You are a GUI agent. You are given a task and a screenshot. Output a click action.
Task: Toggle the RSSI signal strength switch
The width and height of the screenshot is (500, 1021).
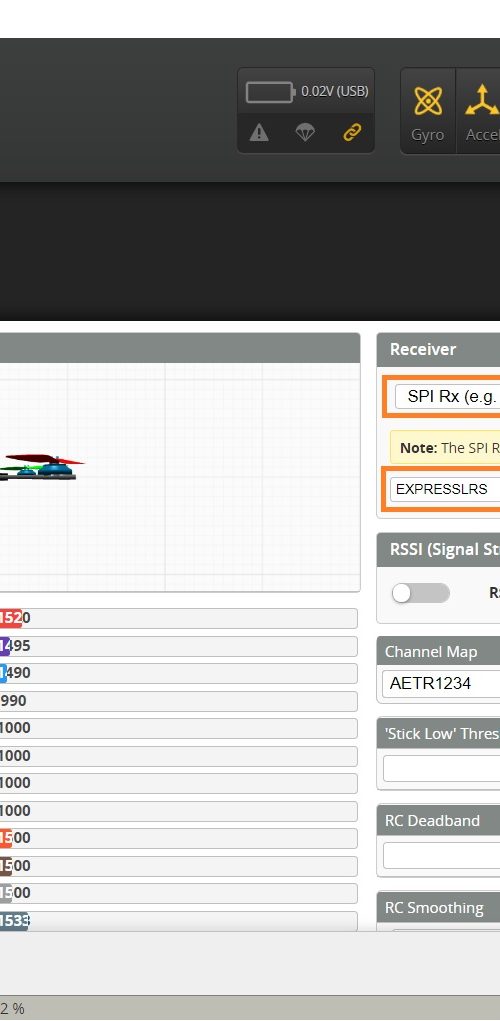pos(420,593)
